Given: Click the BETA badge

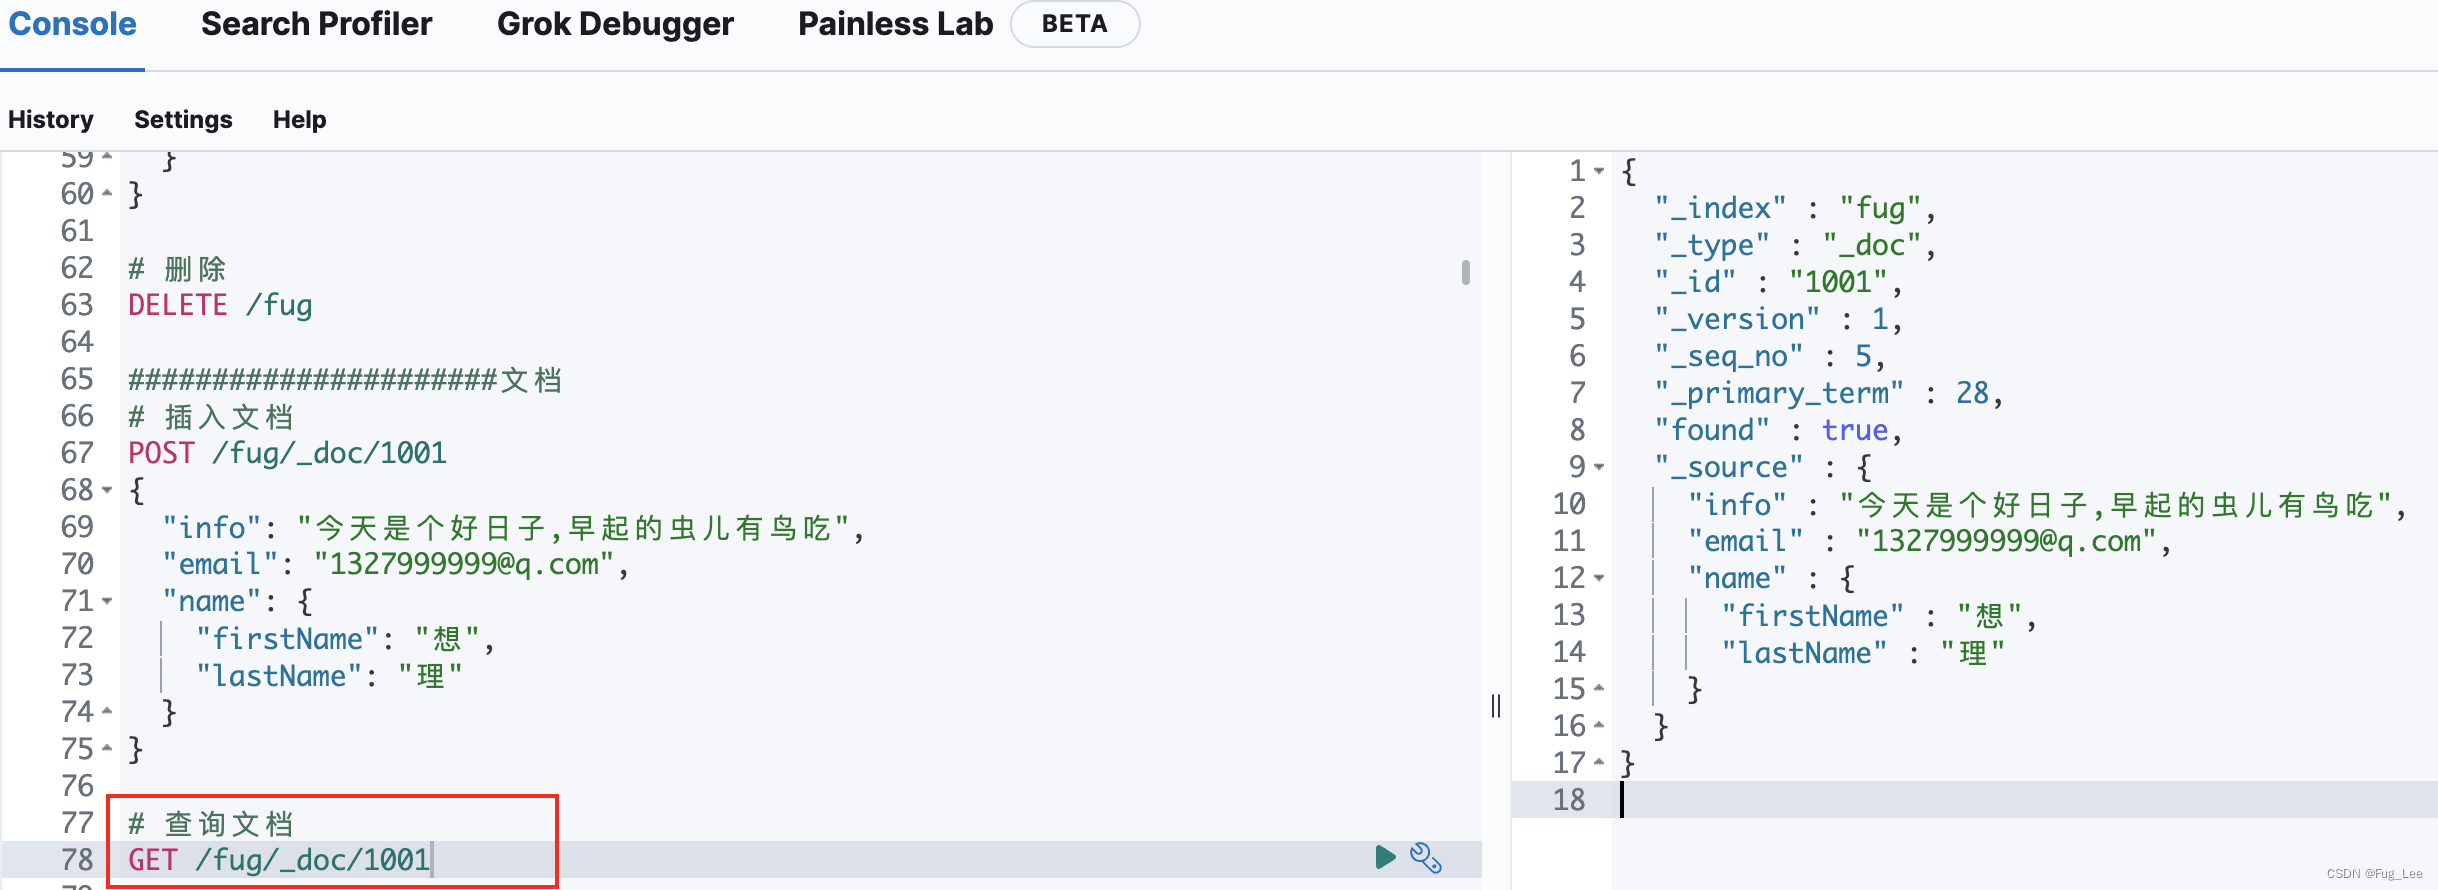Looking at the screenshot, I should [x=1075, y=24].
